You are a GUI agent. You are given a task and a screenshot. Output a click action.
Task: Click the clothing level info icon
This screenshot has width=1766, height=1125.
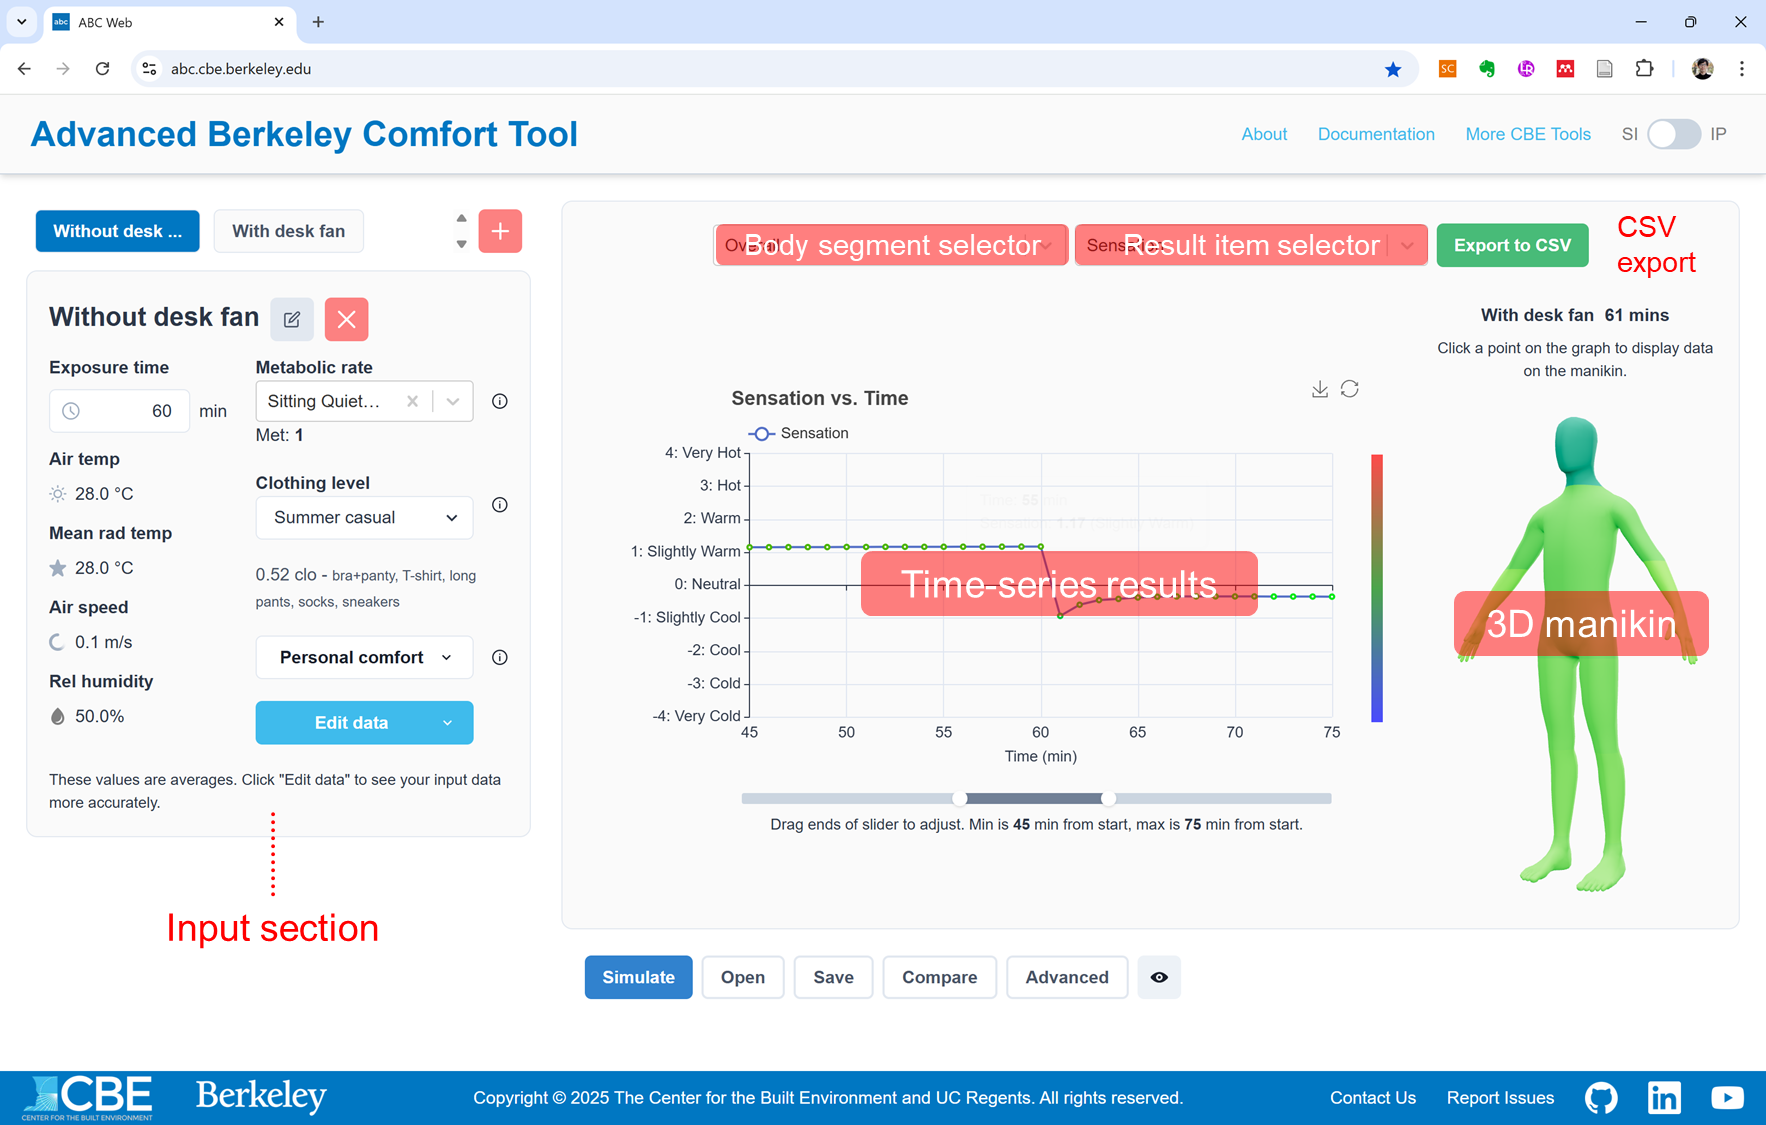click(500, 505)
